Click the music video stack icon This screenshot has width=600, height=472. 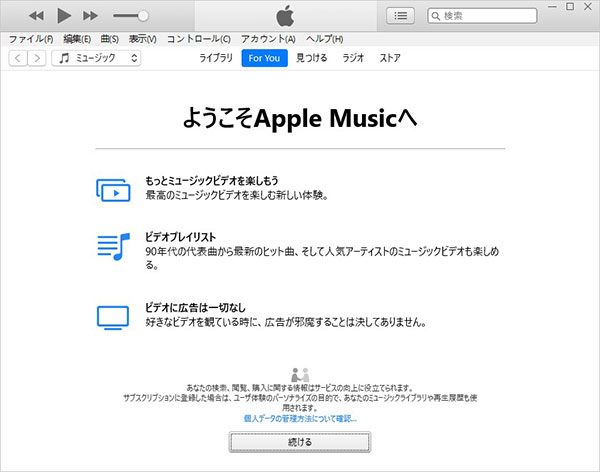113,190
